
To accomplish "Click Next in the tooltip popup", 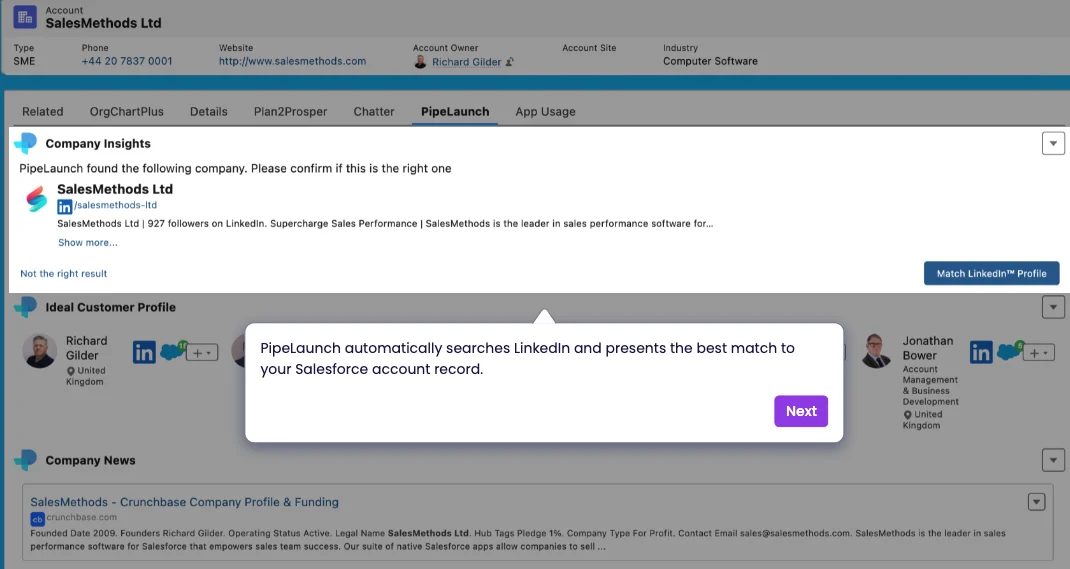I will [801, 411].
